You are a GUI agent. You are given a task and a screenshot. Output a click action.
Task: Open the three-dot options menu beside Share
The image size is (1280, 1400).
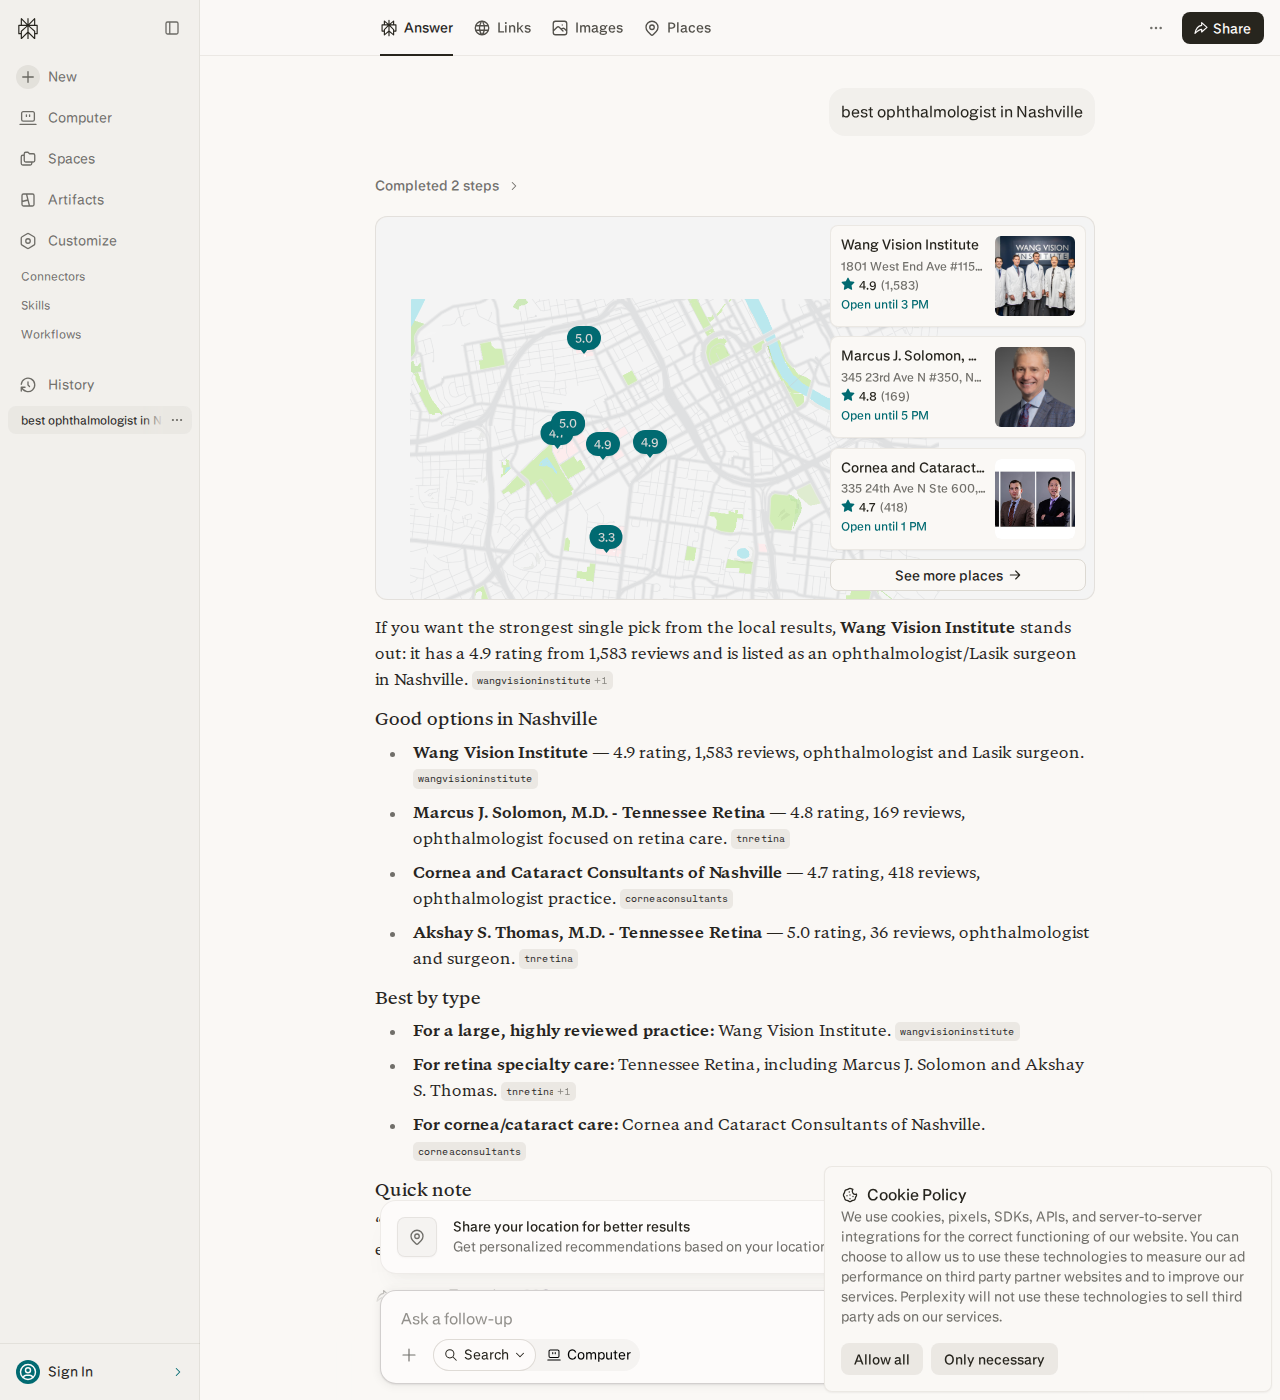pyautogui.click(x=1156, y=28)
